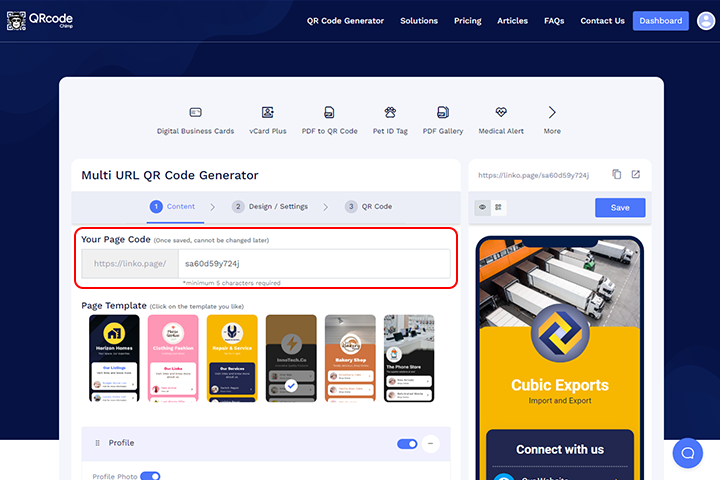Image resolution: width=720 pixels, height=480 pixels.
Task: Choose the Medical Alert icon
Action: coord(501,112)
